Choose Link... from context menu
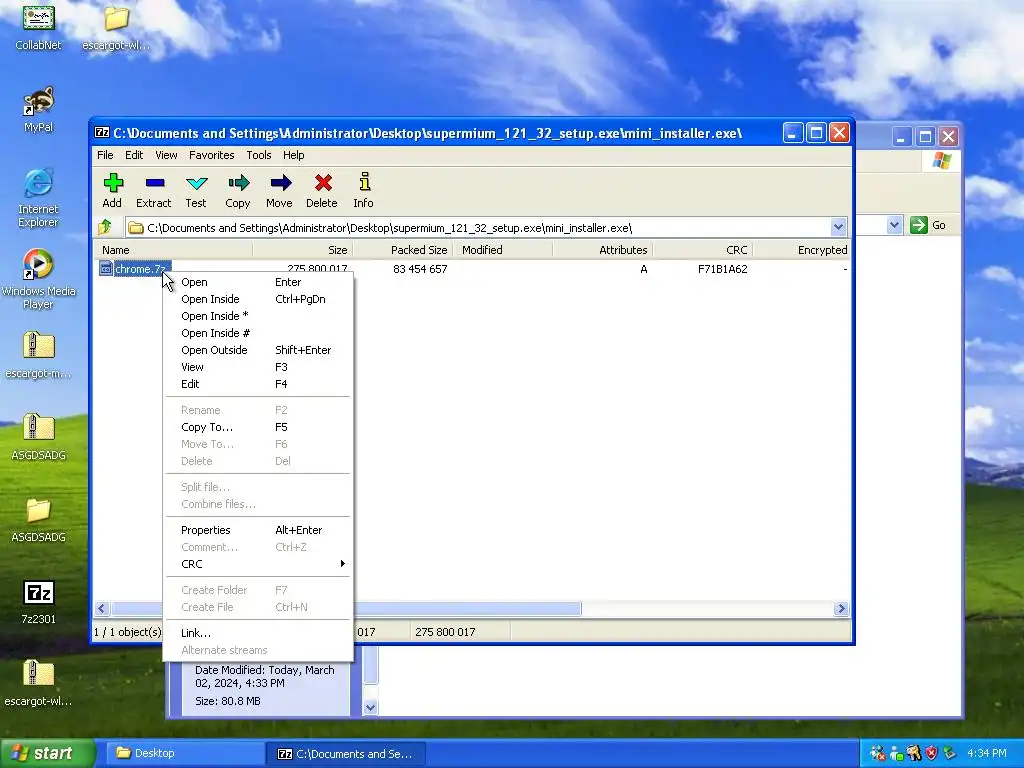Viewport: 1024px width, 768px height. tap(258, 633)
